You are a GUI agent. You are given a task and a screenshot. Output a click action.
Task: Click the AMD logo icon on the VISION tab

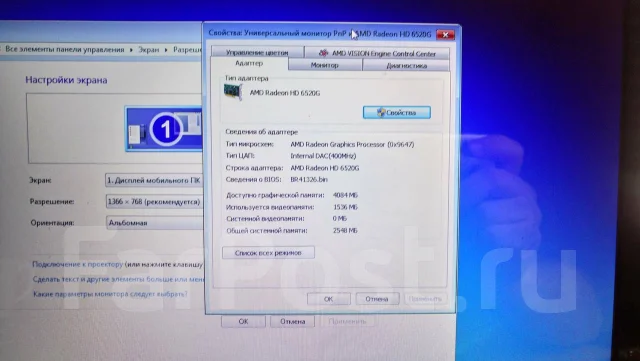(323, 53)
